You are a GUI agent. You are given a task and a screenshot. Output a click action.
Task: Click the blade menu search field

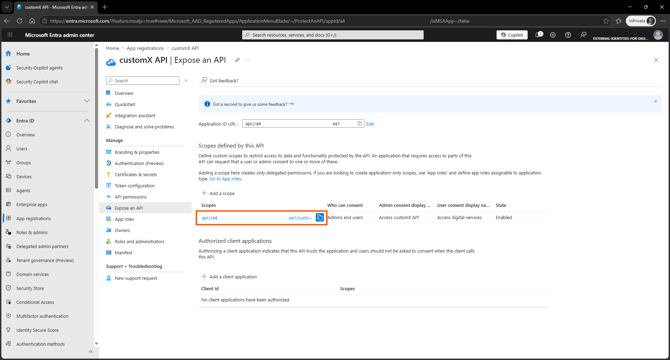(143, 81)
